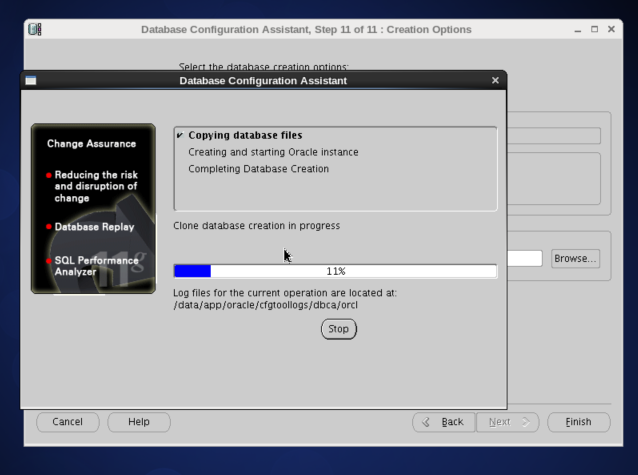Maximize the Creation Options main window
Viewport: 638px width, 475px height.
[x=594, y=29]
